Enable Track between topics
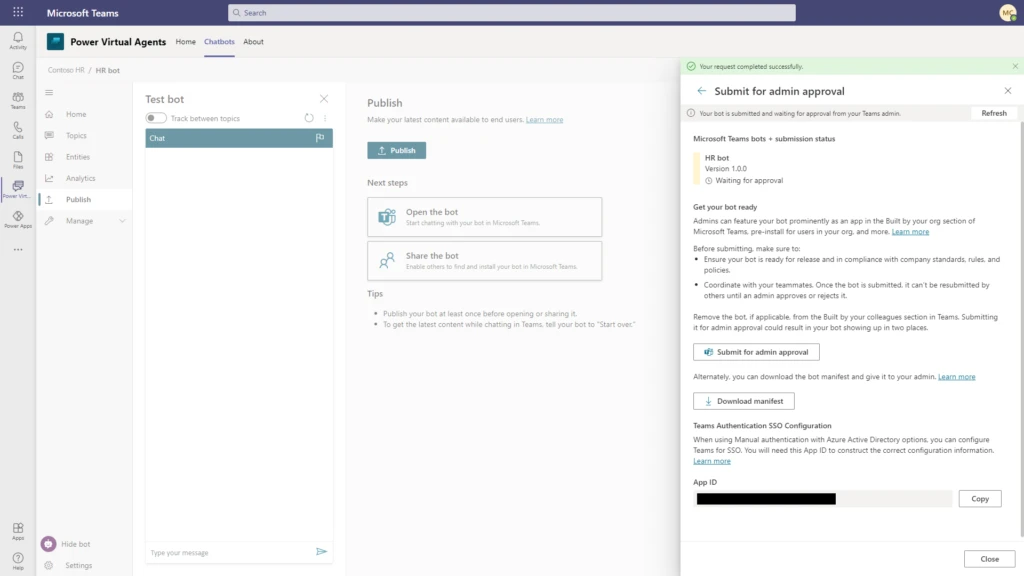This screenshot has height=576, width=1024. tap(155, 117)
